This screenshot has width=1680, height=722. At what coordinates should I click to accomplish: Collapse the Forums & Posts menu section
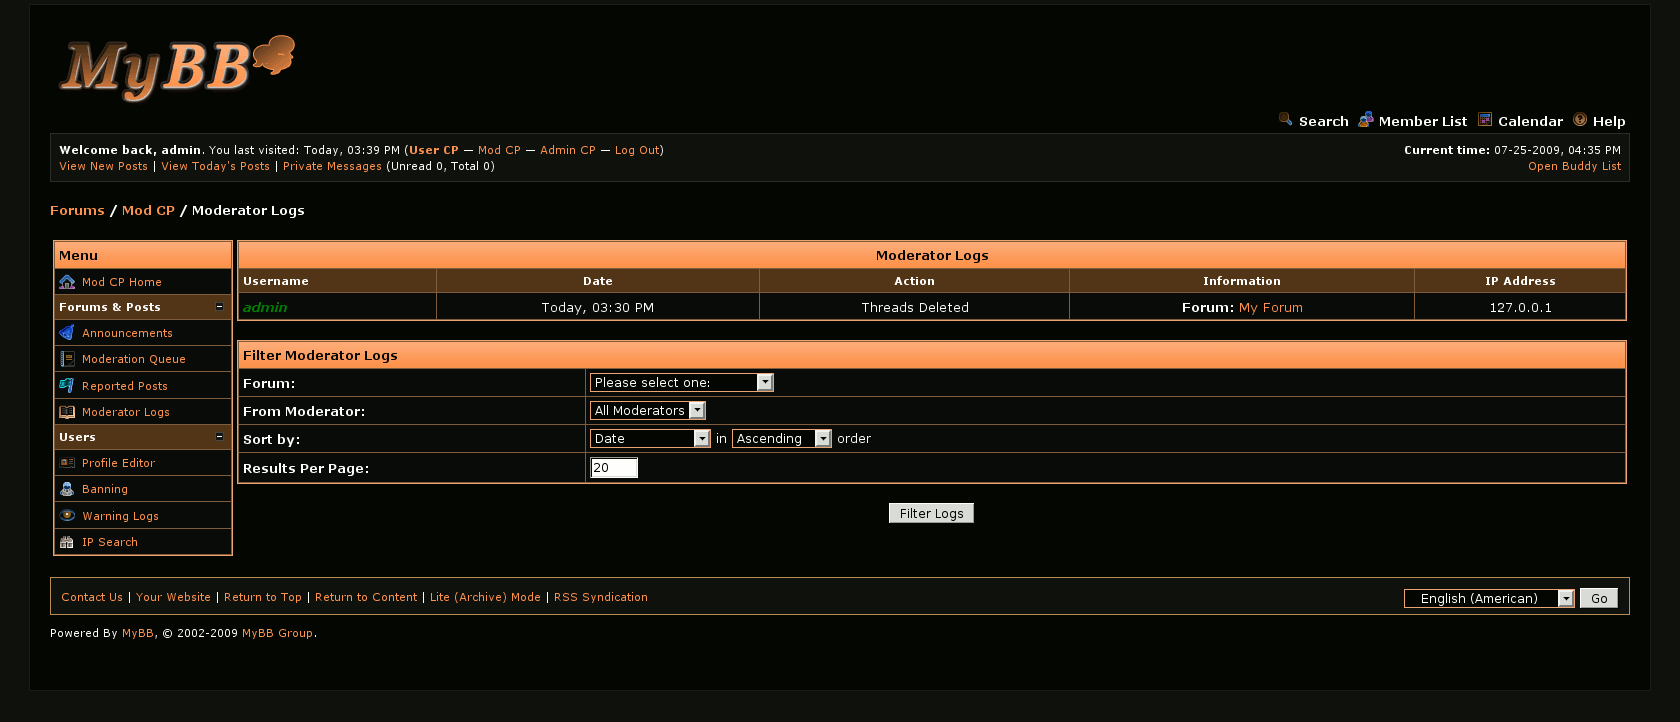tap(220, 307)
